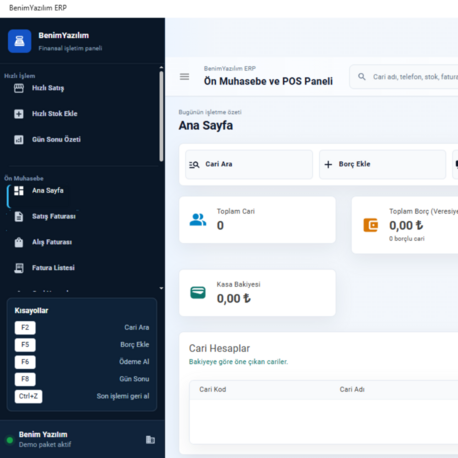Open Gün Sonu Özeti report icon

coord(19,140)
